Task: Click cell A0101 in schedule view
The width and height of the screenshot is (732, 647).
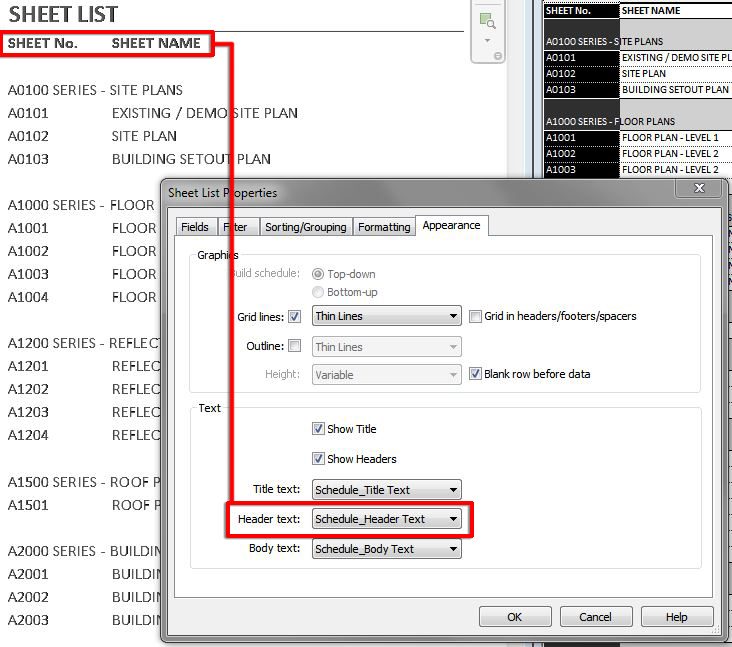Action: click(x=582, y=58)
